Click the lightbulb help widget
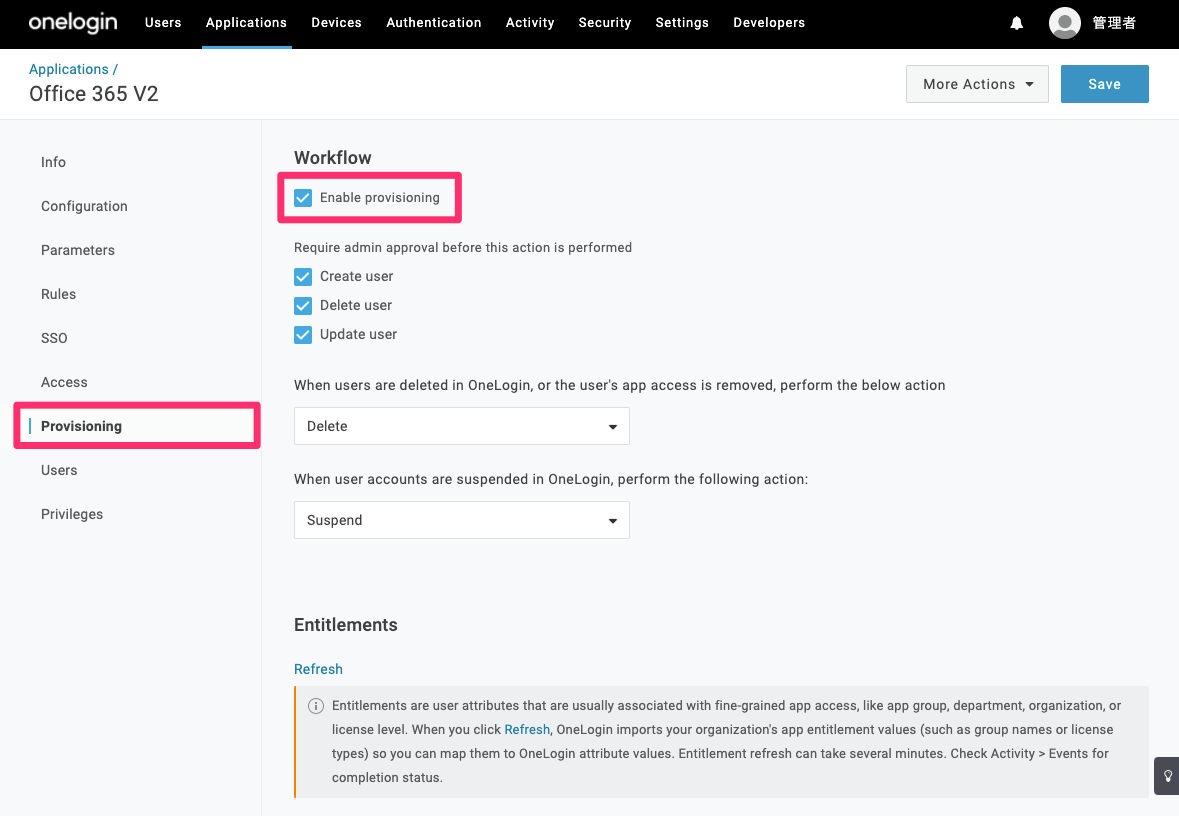The height and width of the screenshot is (816, 1179). [1168, 776]
